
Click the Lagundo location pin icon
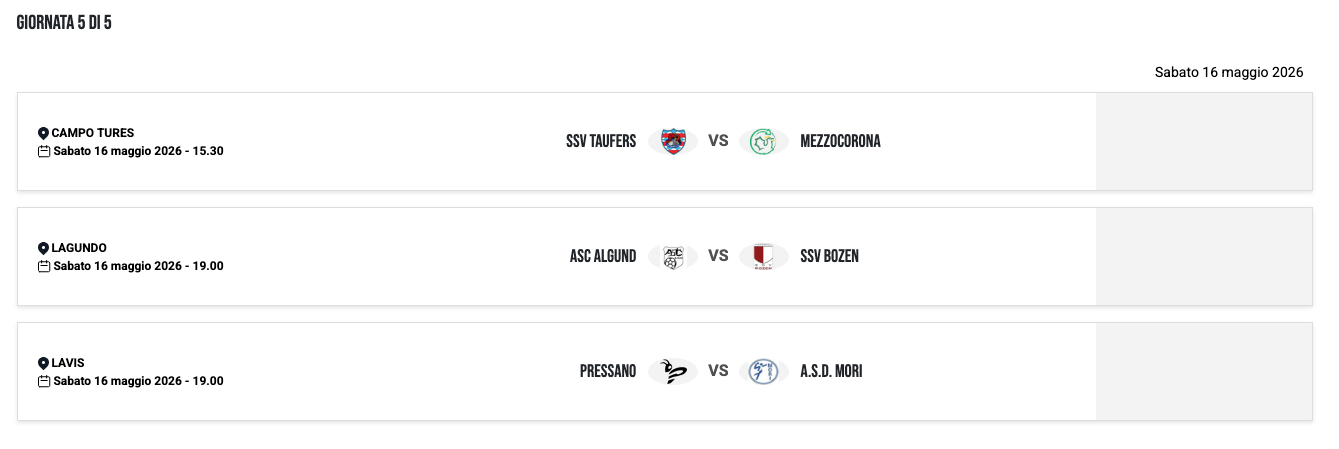point(43,248)
